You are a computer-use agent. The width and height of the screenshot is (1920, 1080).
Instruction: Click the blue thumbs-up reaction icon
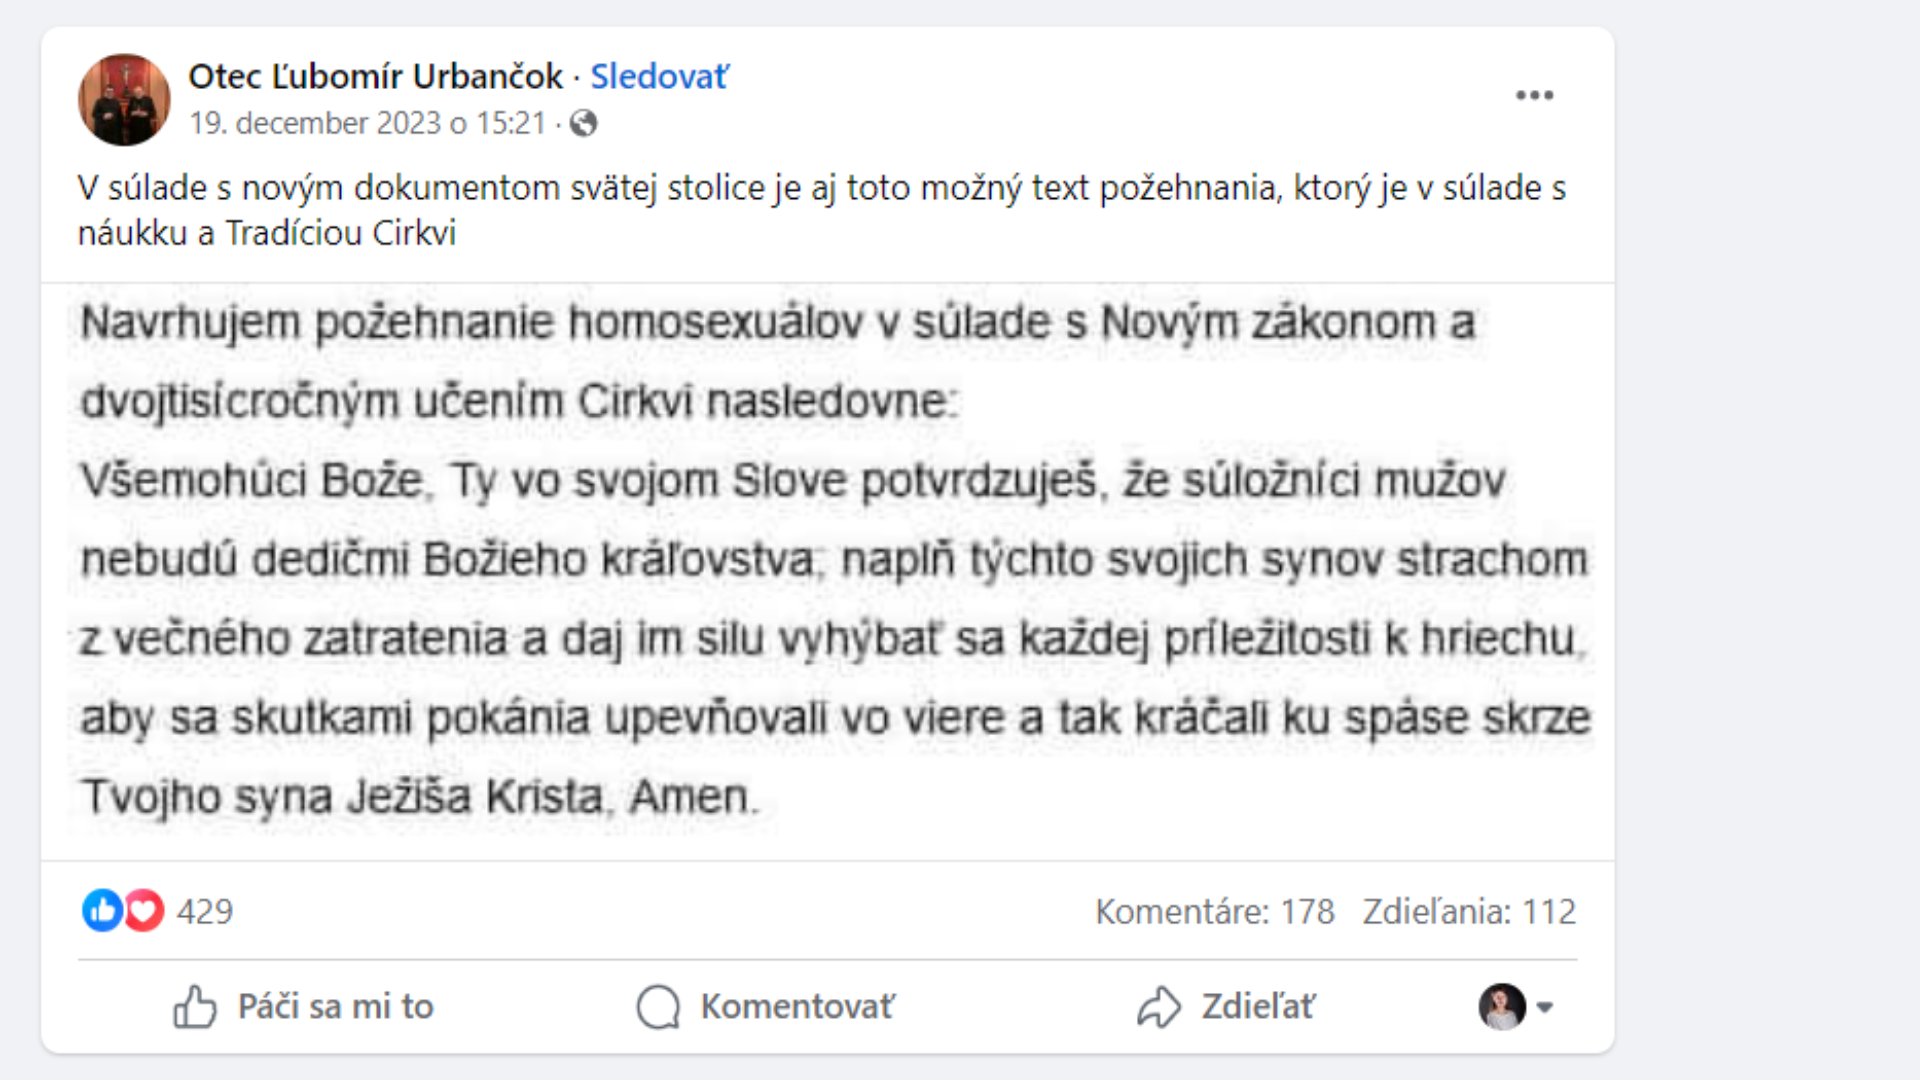coord(102,910)
